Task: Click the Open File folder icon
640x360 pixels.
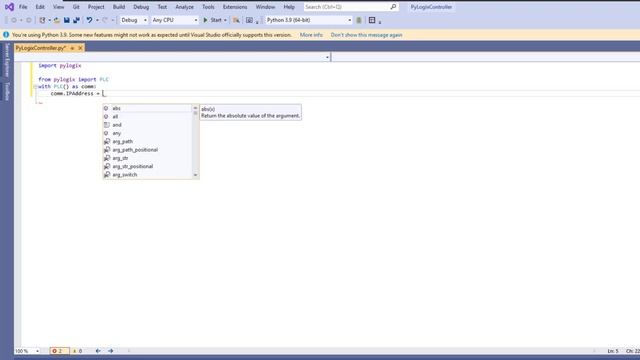Action: (x=57, y=20)
